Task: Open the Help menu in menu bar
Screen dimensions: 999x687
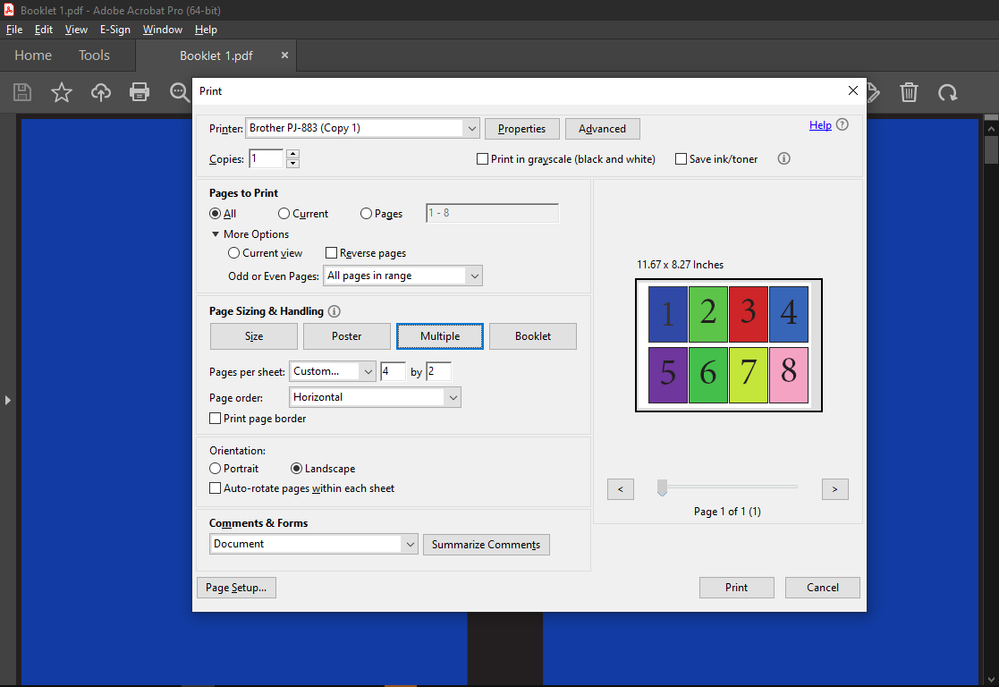Action: (x=206, y=29)
